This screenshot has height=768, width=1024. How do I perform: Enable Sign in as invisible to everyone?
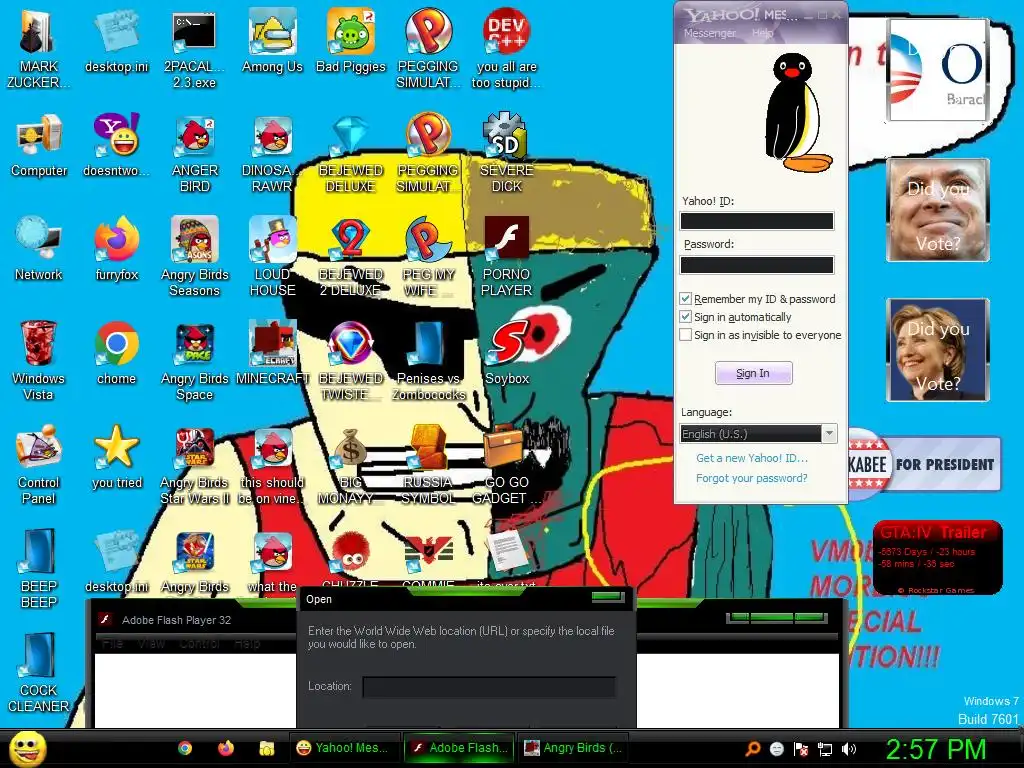(685, 335)
